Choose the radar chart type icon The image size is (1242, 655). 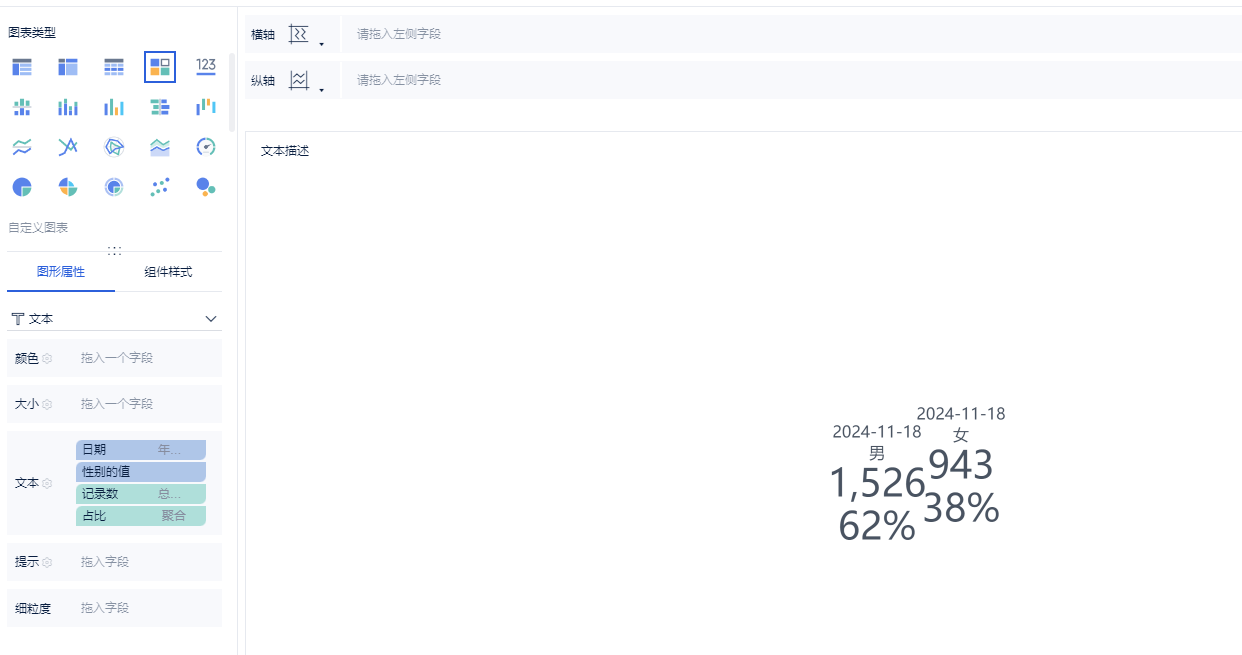pyautogui.click(x=114, y=147)
